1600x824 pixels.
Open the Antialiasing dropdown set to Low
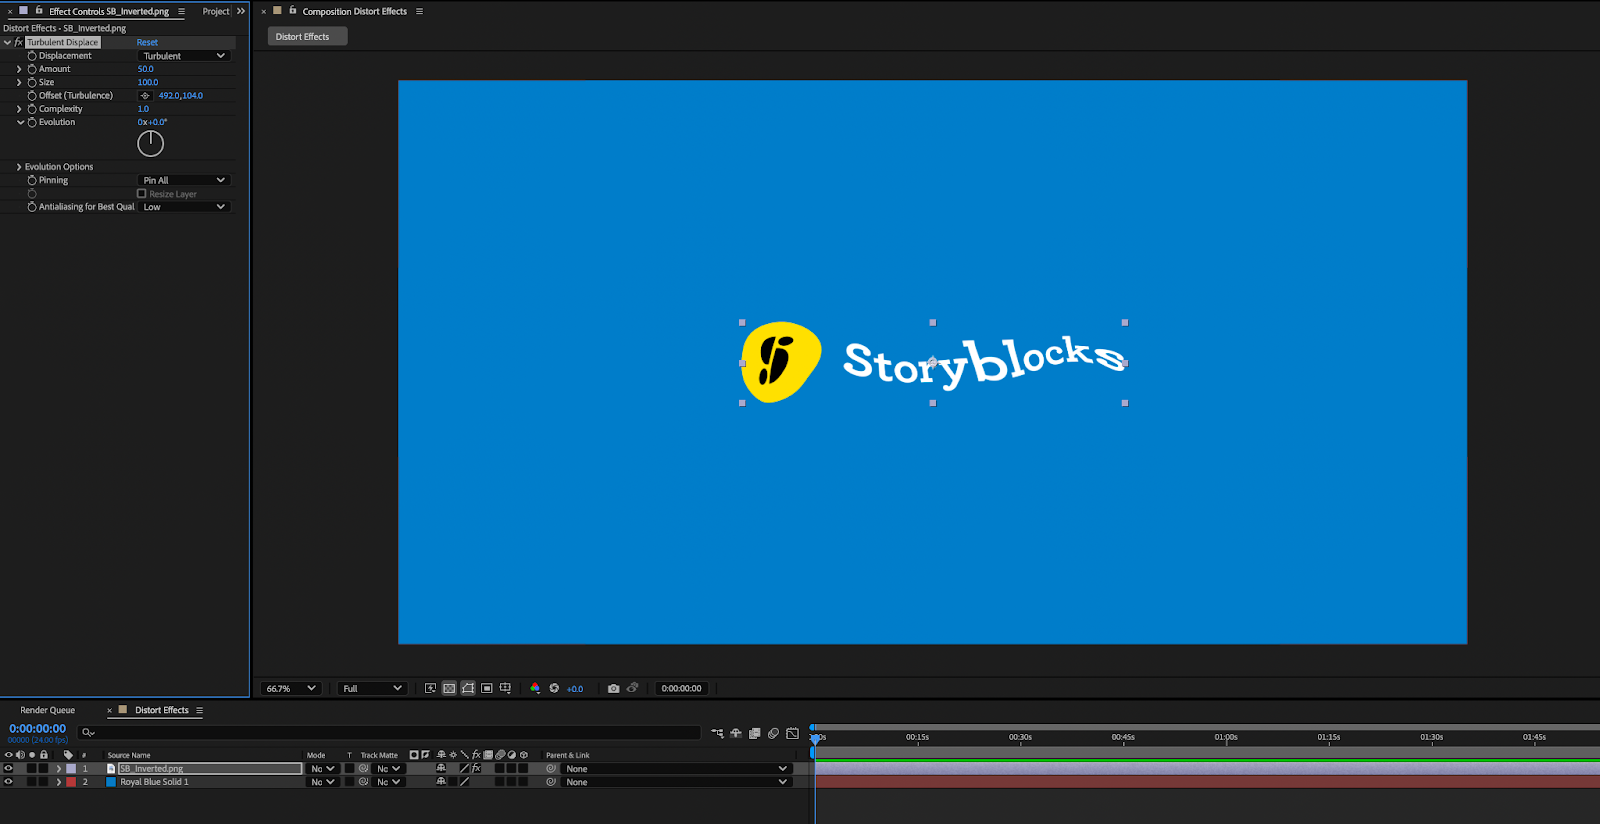coord(184,207)
